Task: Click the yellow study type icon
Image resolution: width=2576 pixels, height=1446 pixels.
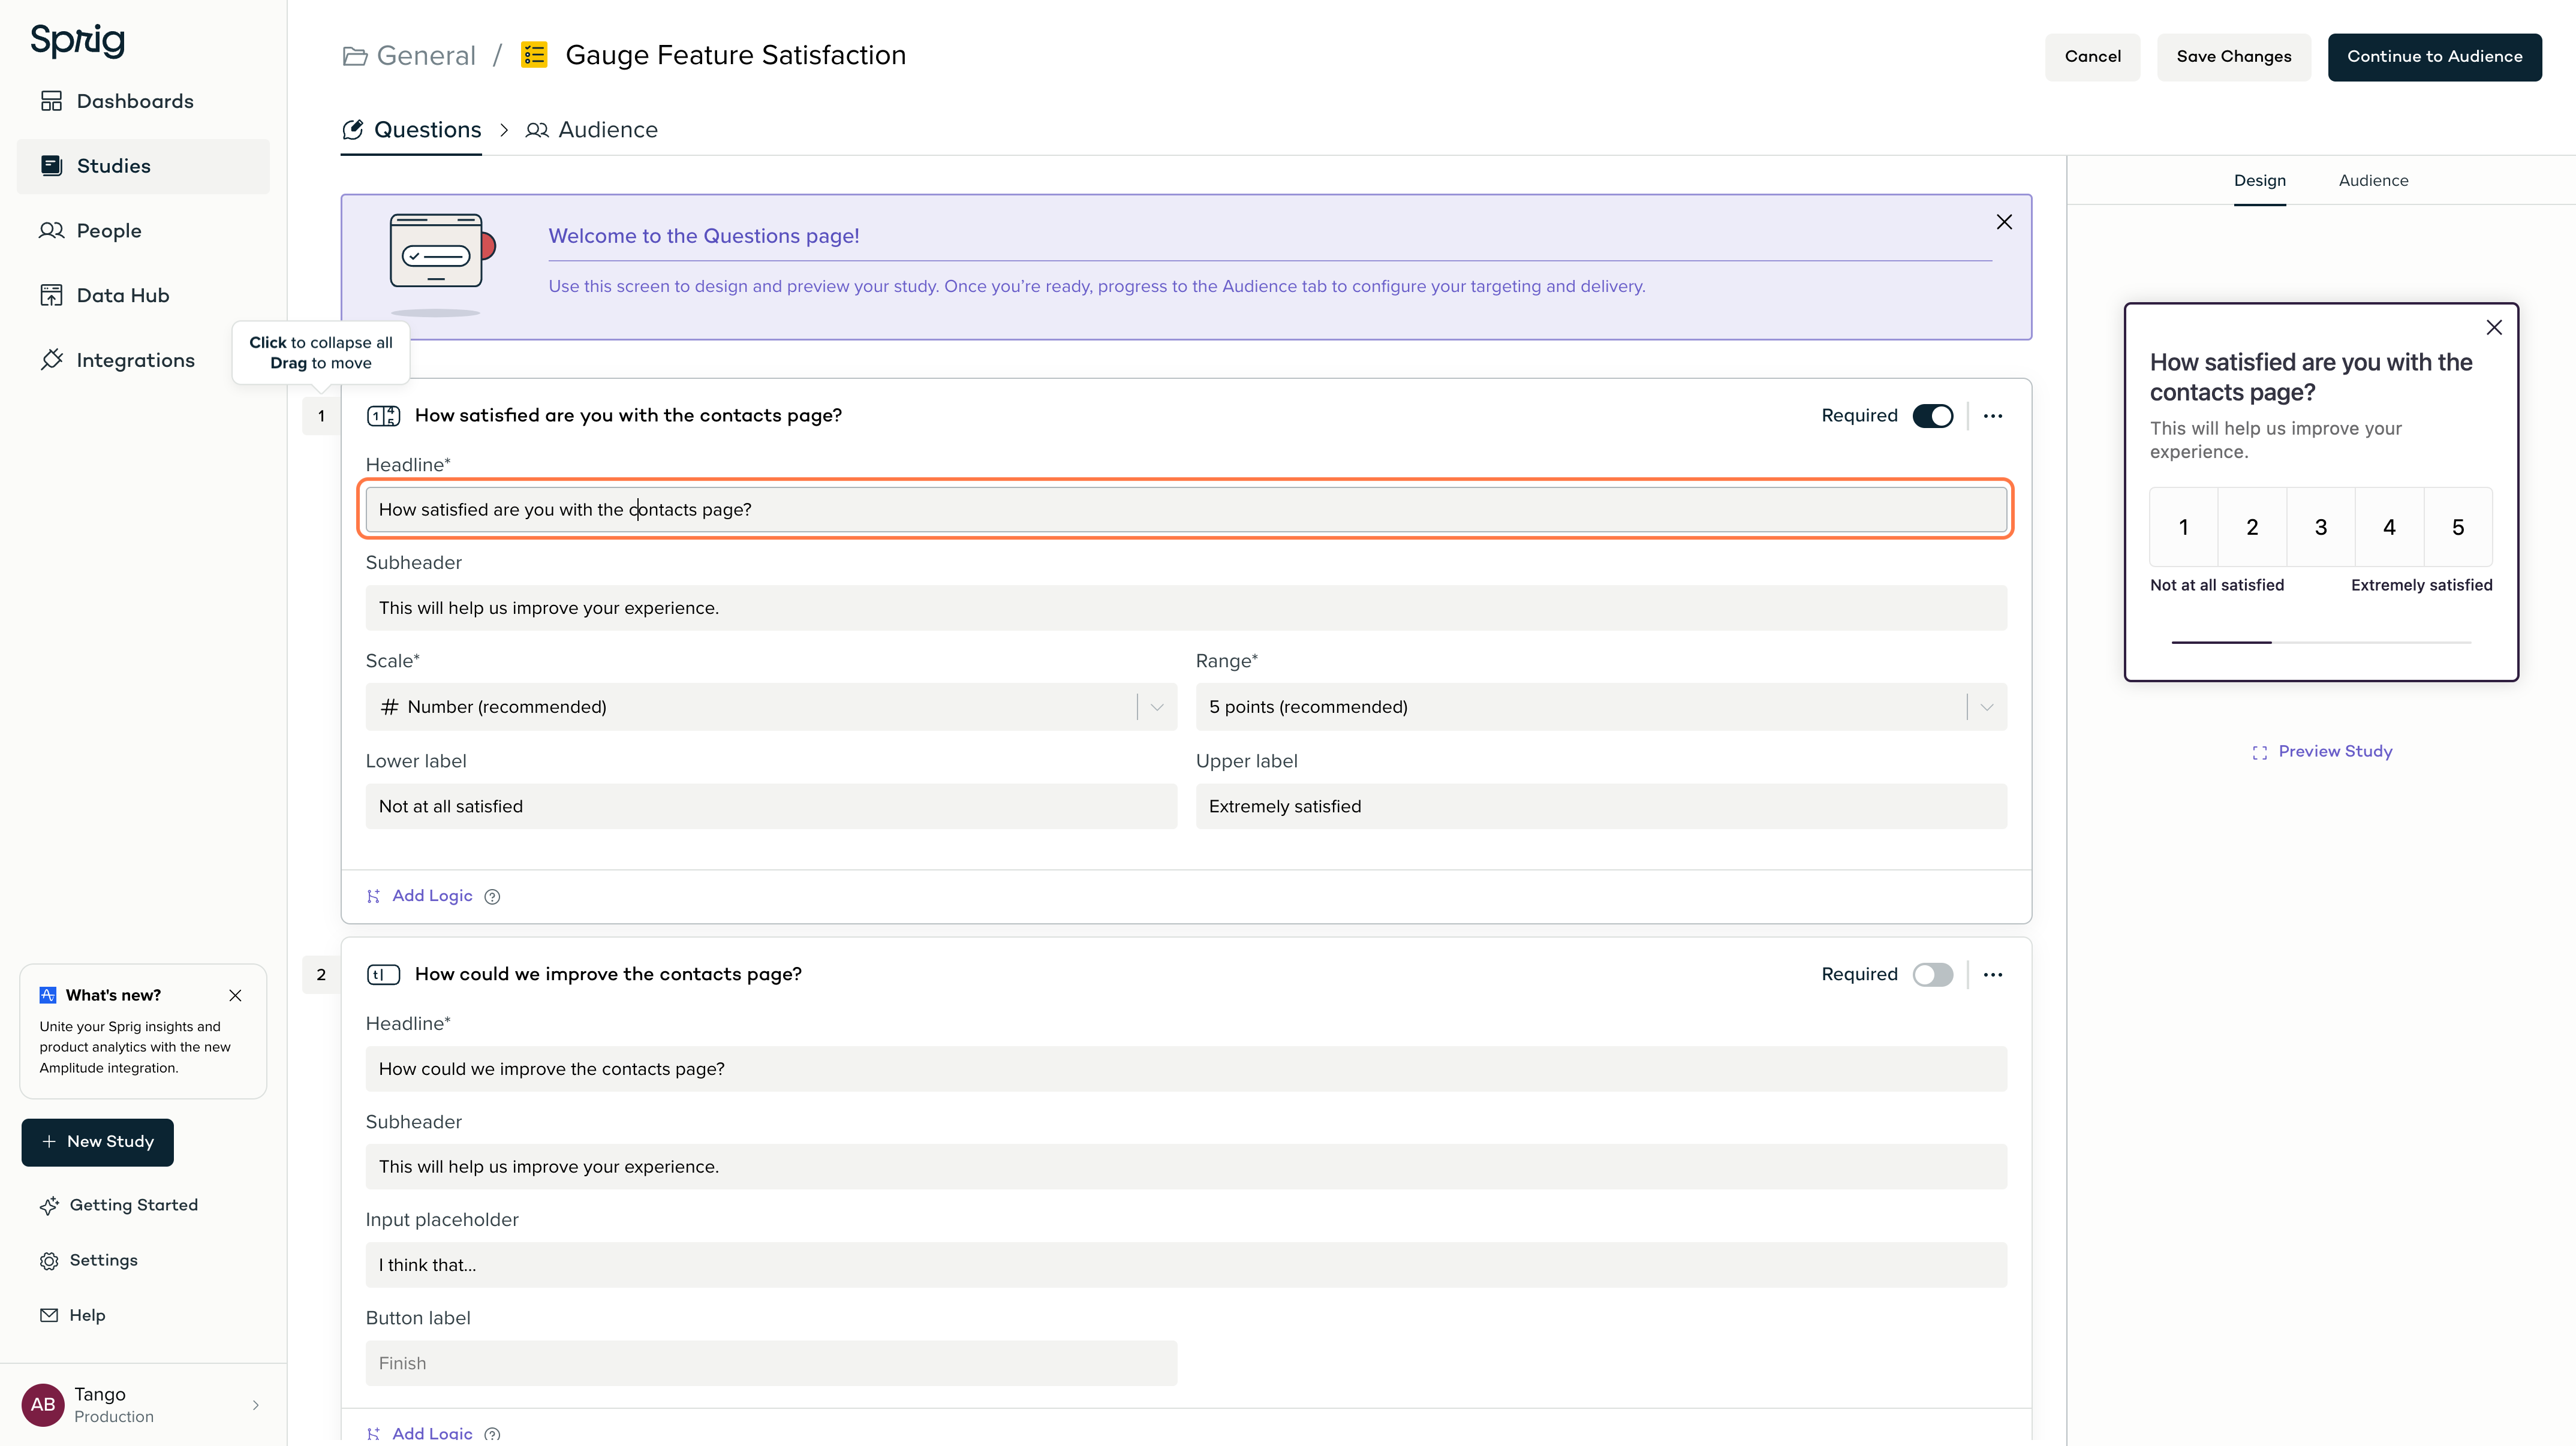Action: click(534, 55)
